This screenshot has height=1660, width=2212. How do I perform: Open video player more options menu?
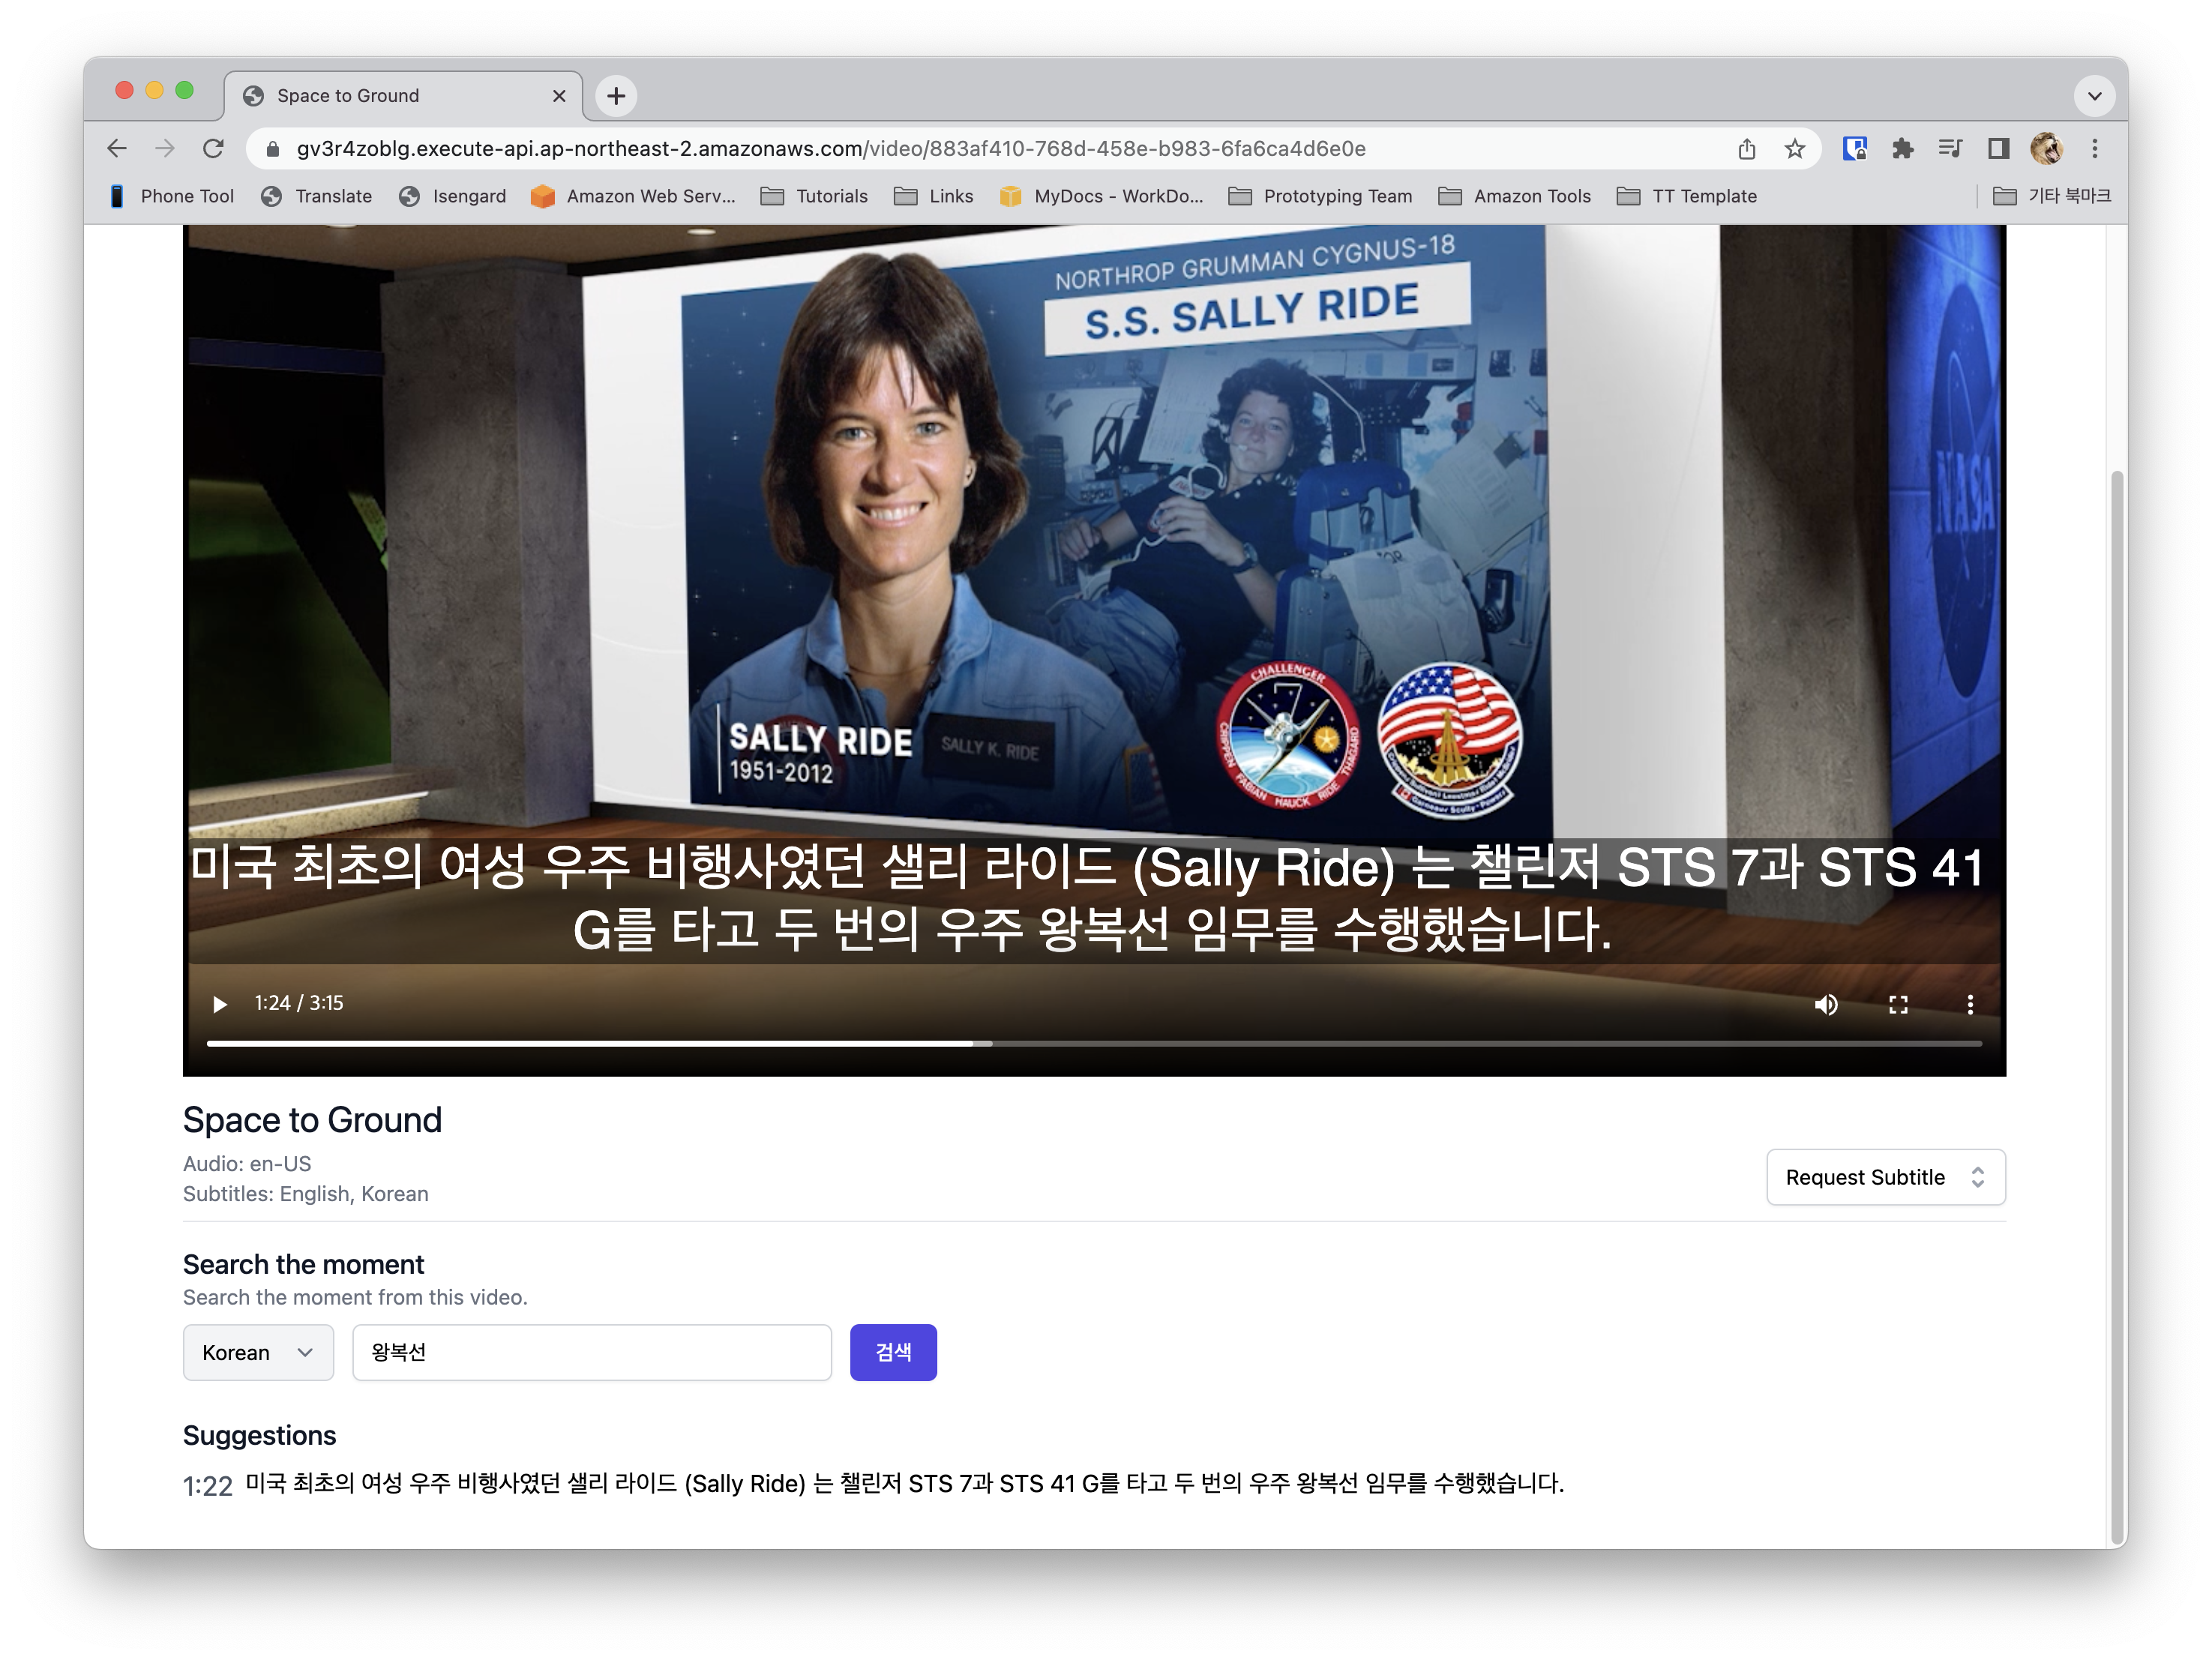point(1970,1004)
